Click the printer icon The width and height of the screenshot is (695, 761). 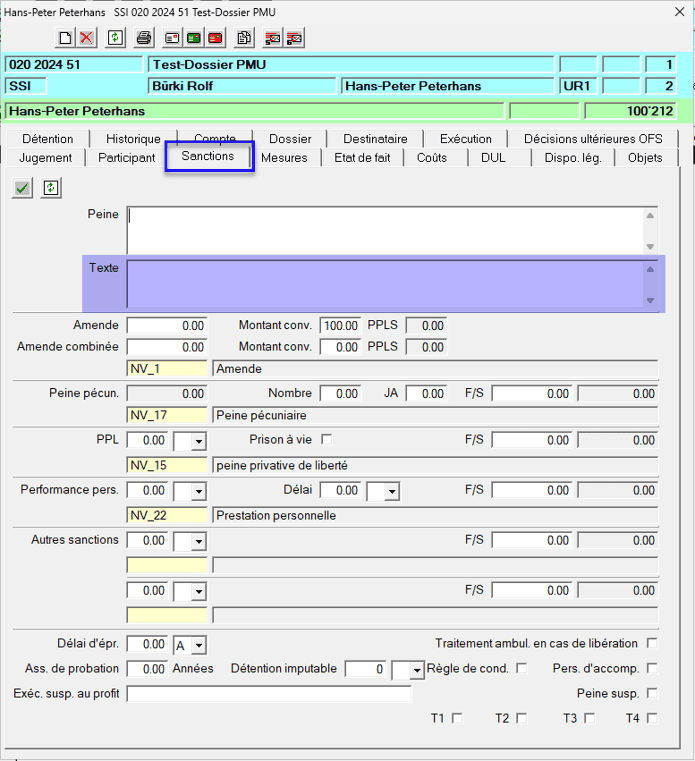click(x=144, y=38)
